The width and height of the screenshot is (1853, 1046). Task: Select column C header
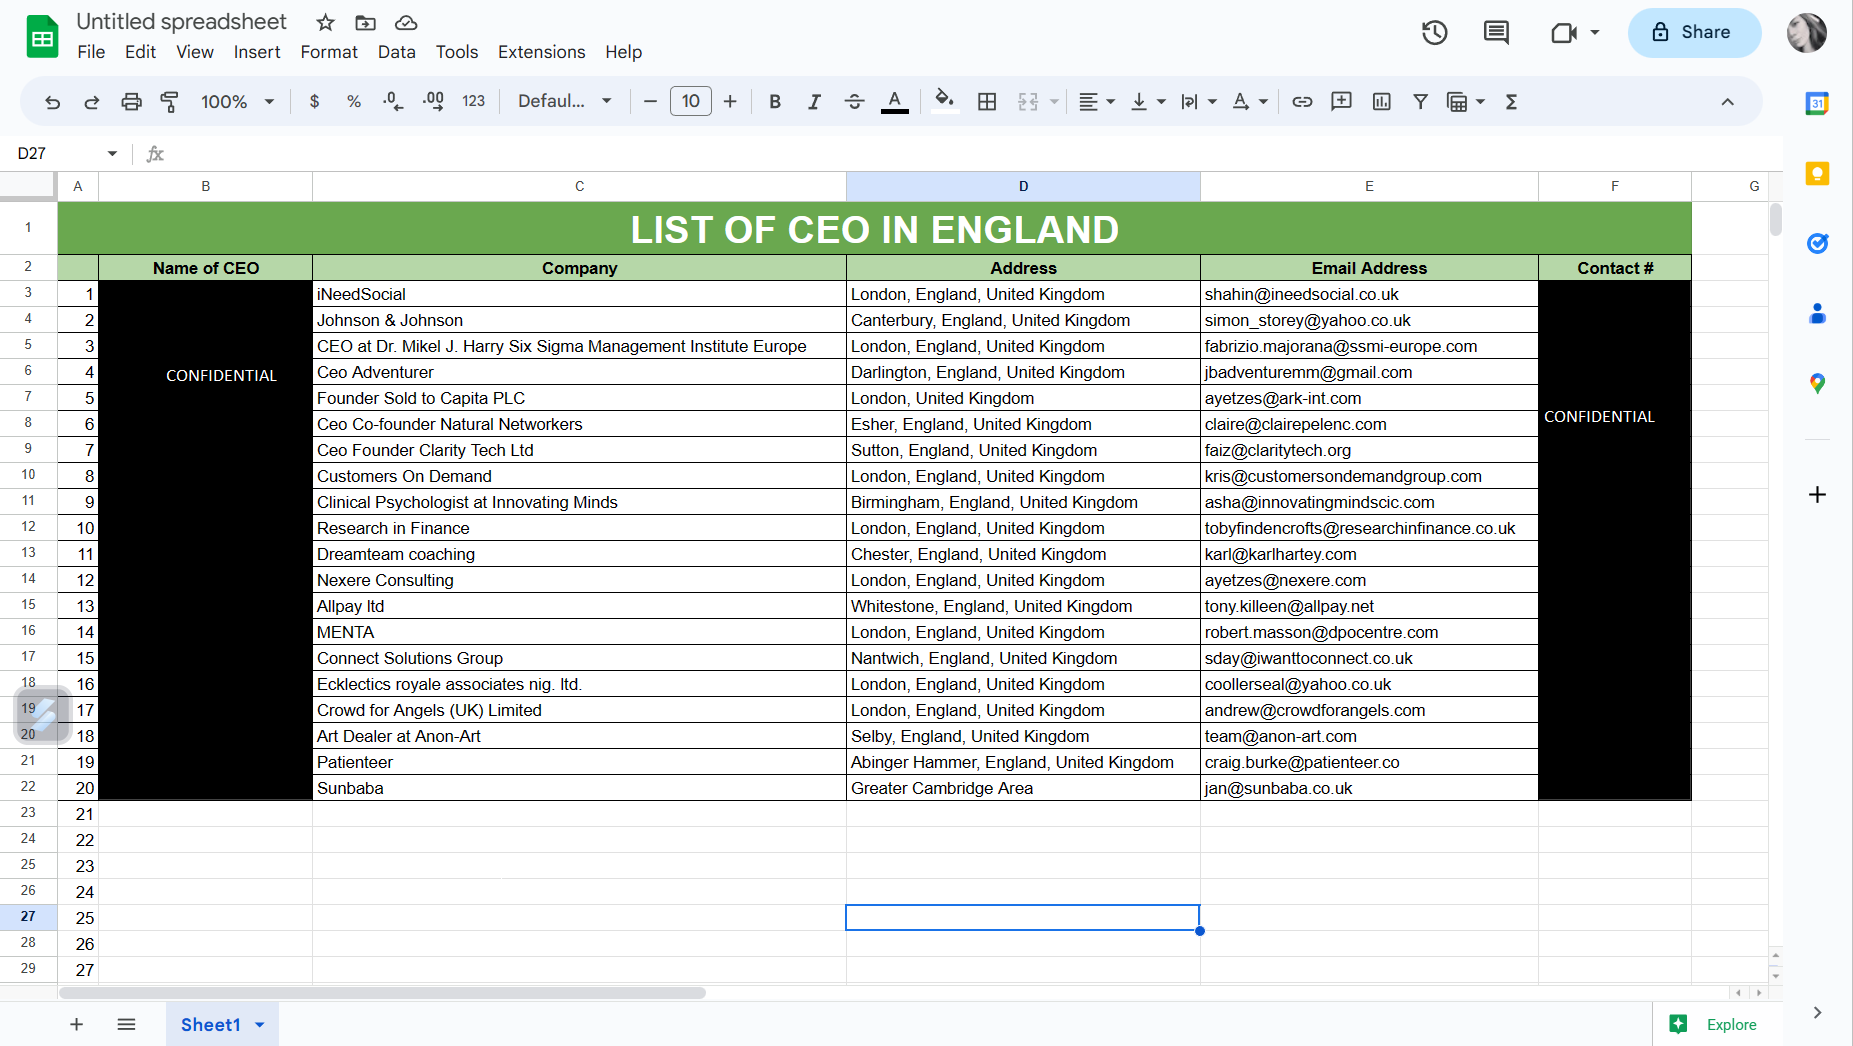pos(579,186)
